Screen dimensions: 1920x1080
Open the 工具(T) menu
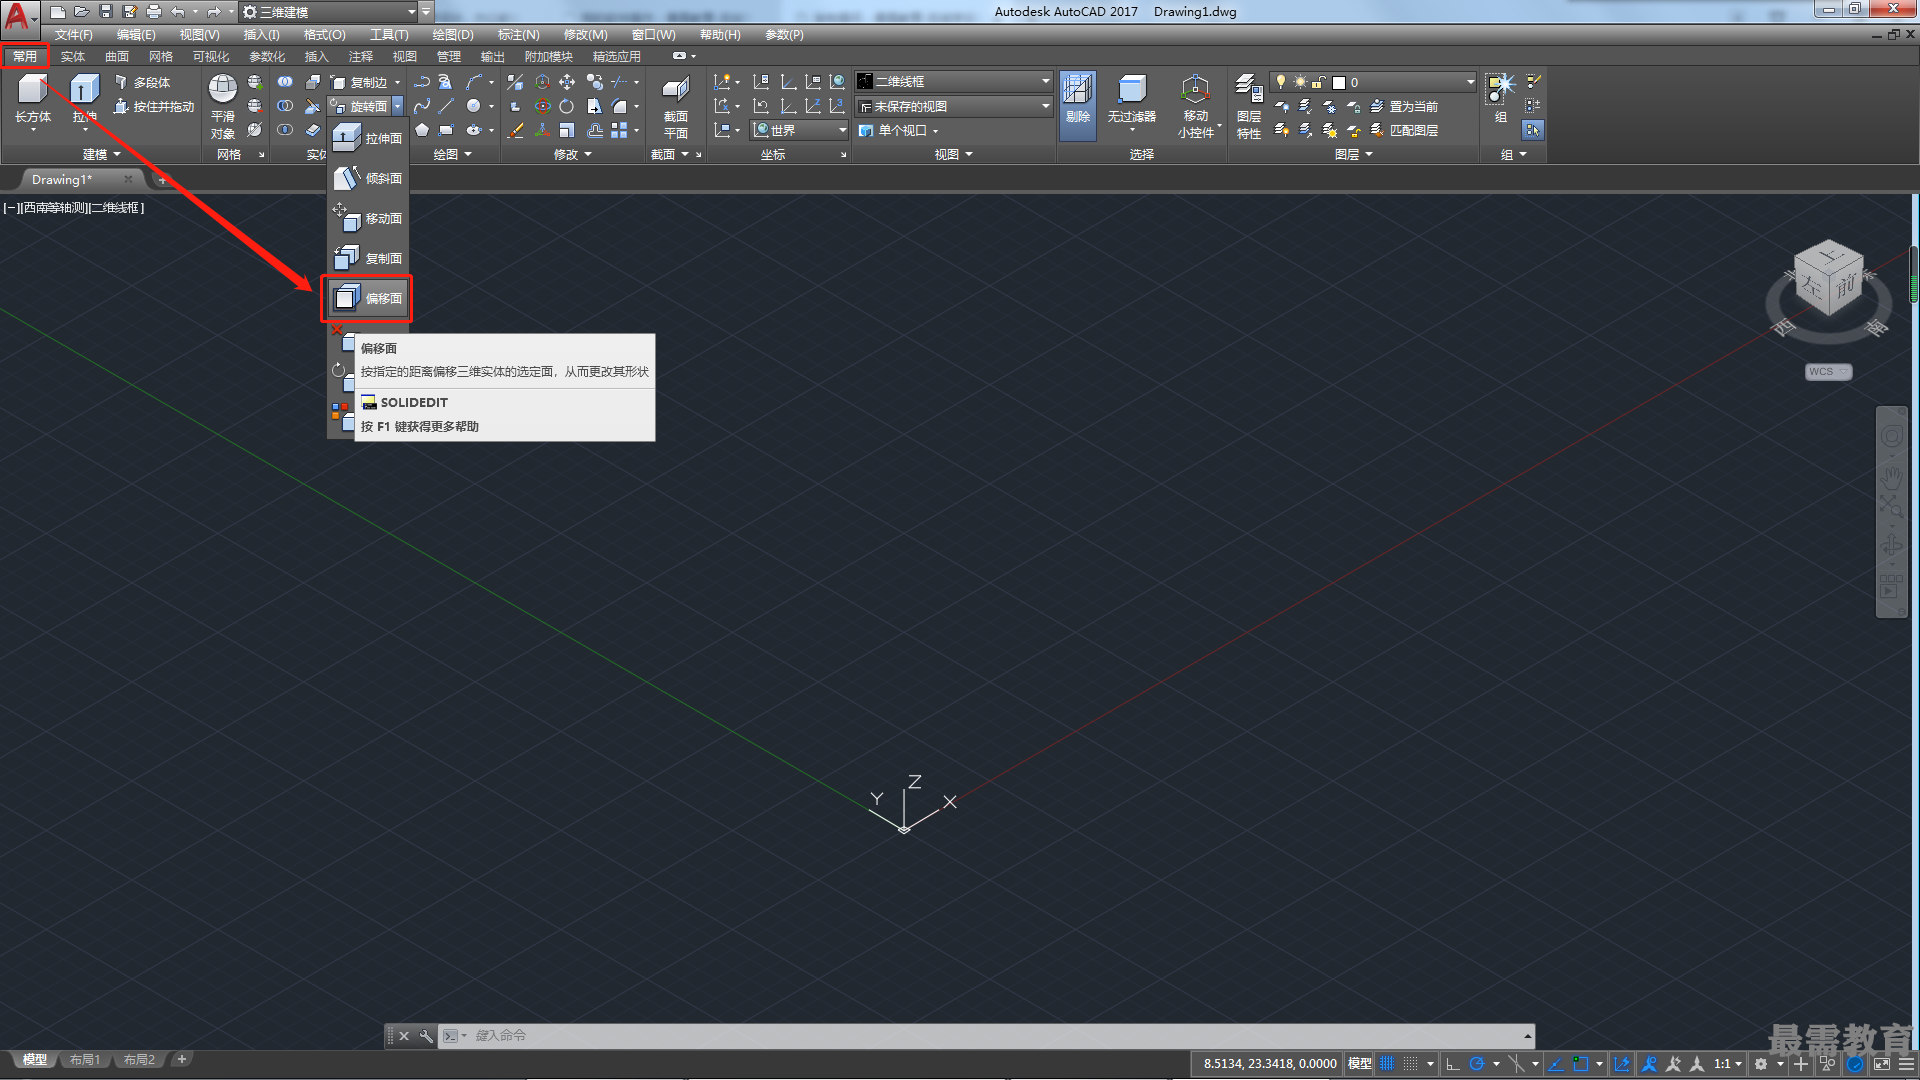[x=389, y=34]
